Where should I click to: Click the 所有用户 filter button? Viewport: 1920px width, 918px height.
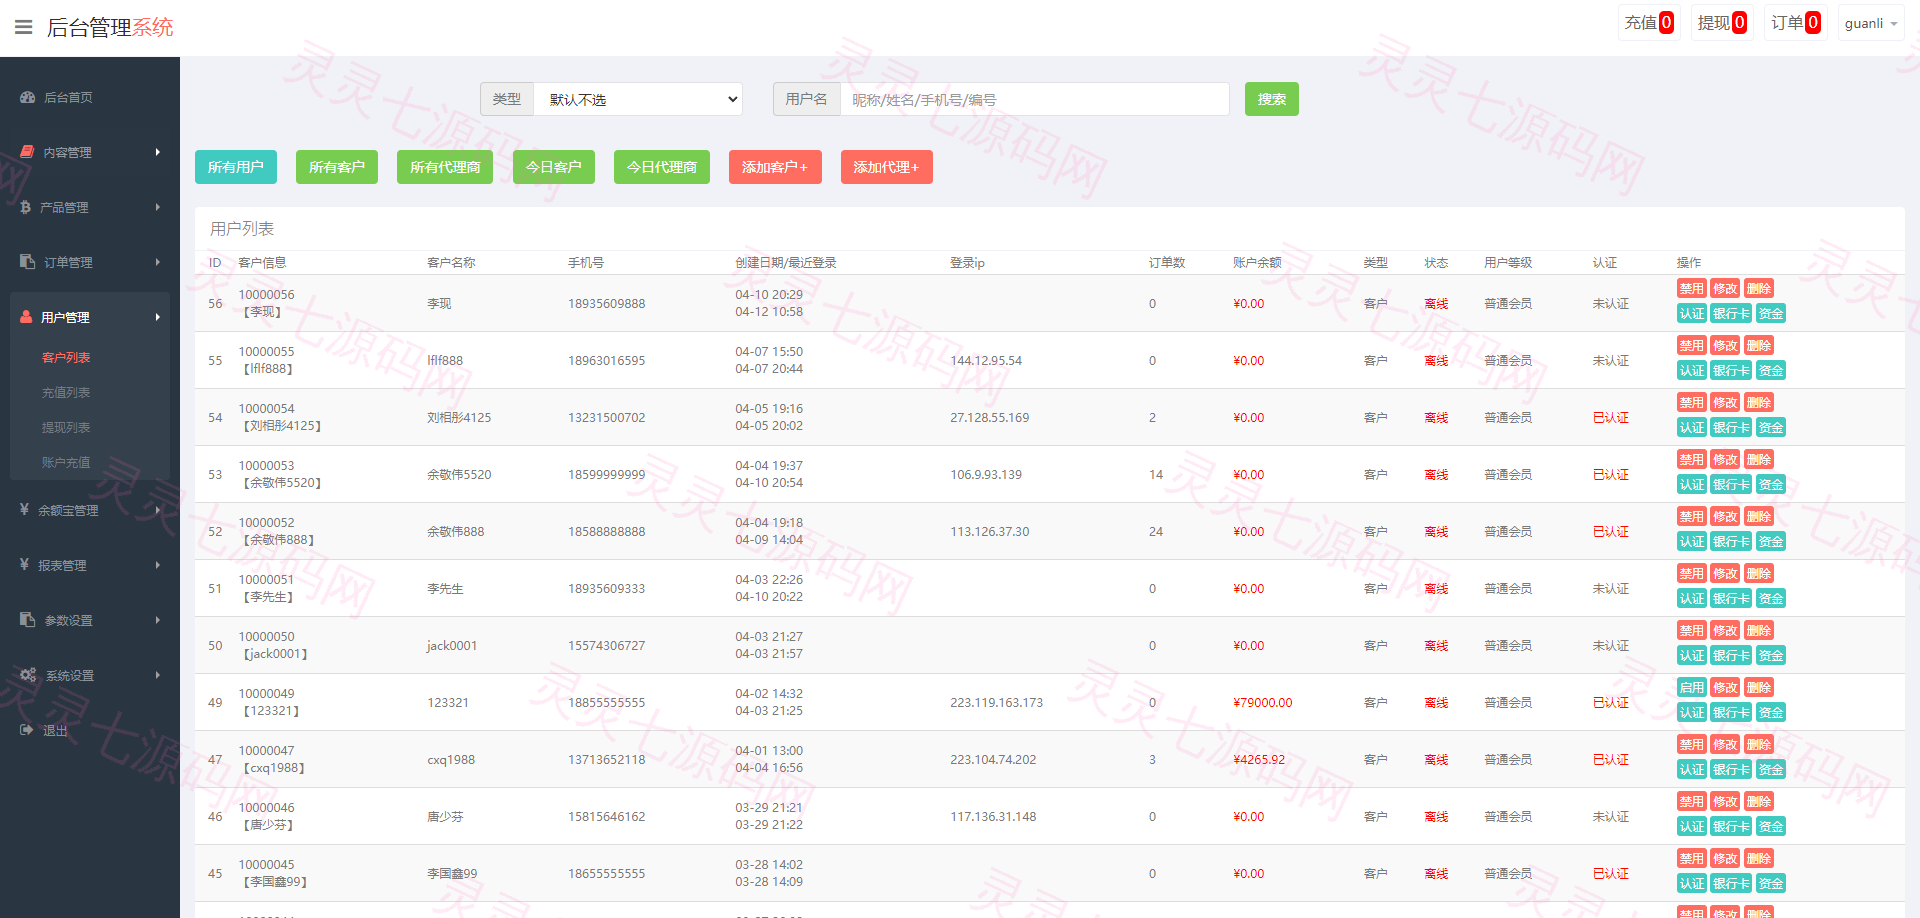click(x=236, y=167)
